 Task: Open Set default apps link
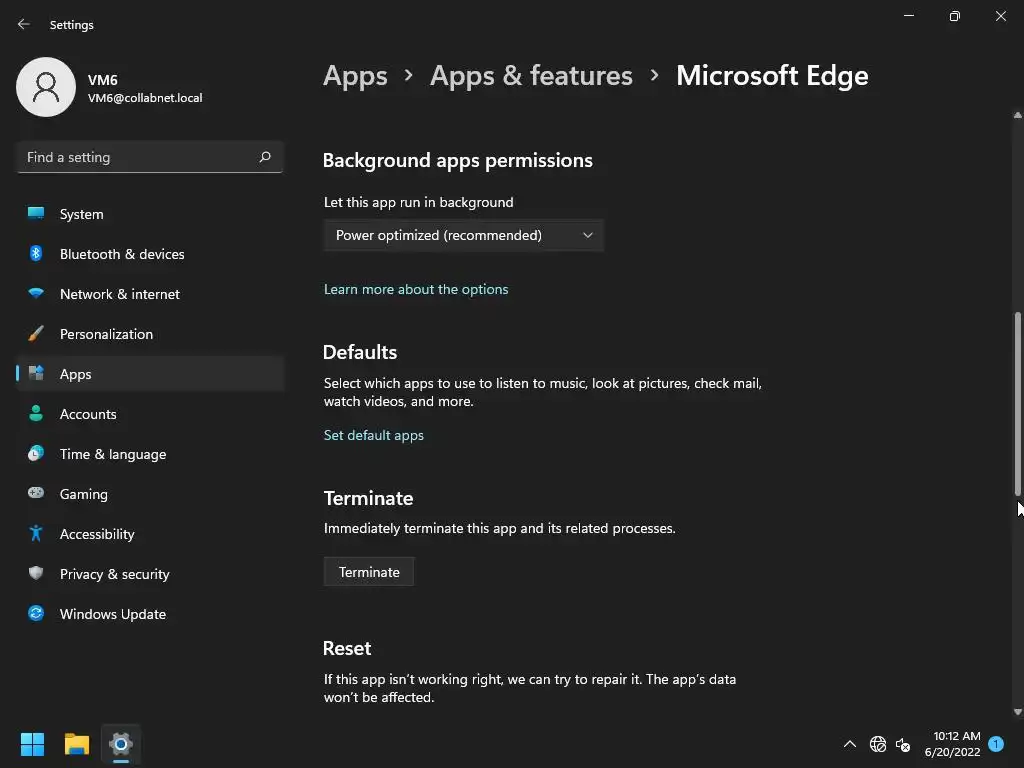[374, 435]
